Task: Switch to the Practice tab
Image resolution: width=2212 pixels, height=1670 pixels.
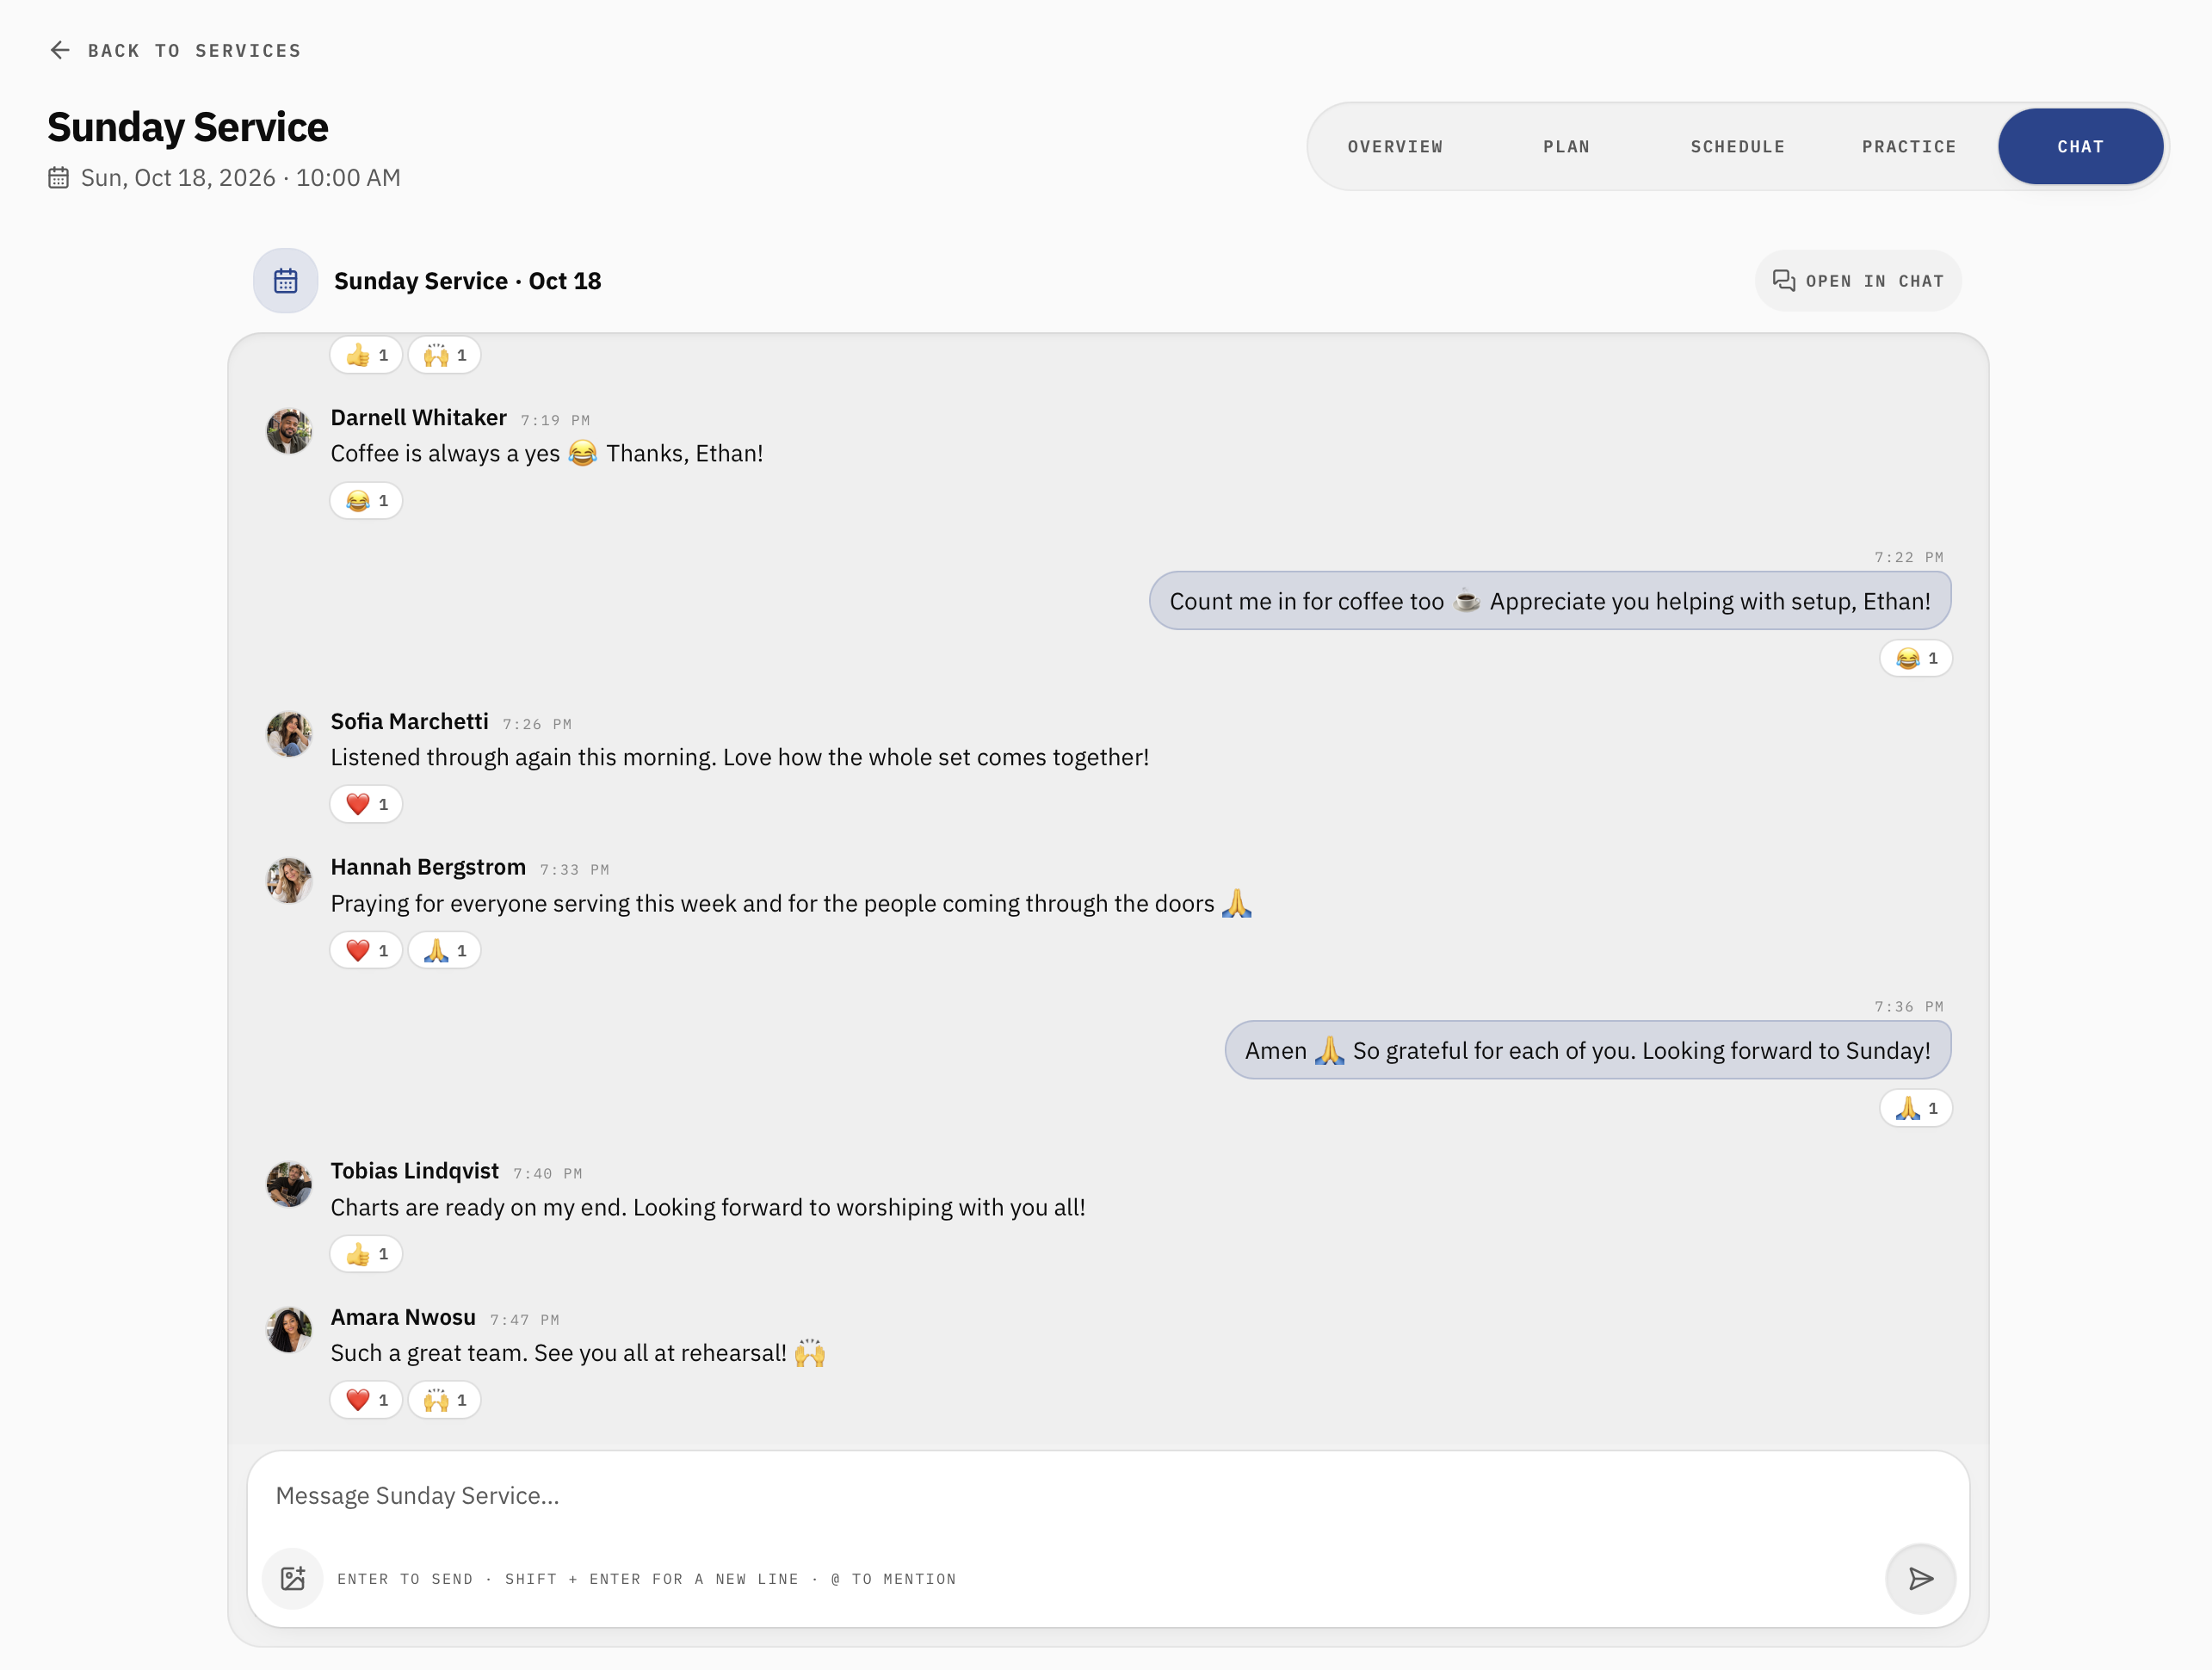Action: pos(1909,147)
